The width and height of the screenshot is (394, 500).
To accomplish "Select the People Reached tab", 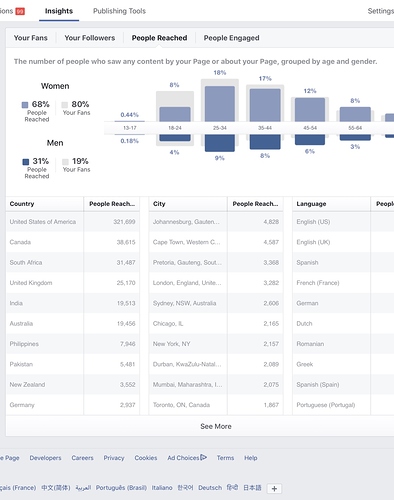I will tap(159, 38).
